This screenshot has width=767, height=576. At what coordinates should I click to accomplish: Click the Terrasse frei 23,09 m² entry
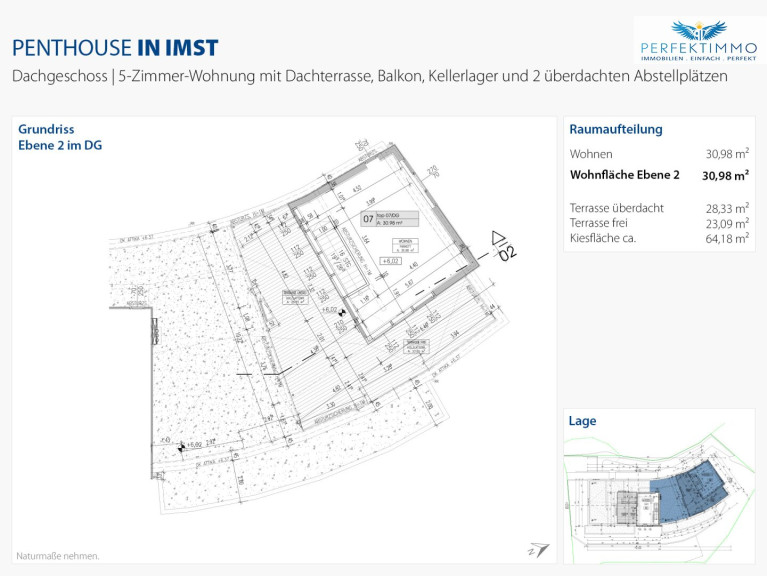tap(659, 223)
